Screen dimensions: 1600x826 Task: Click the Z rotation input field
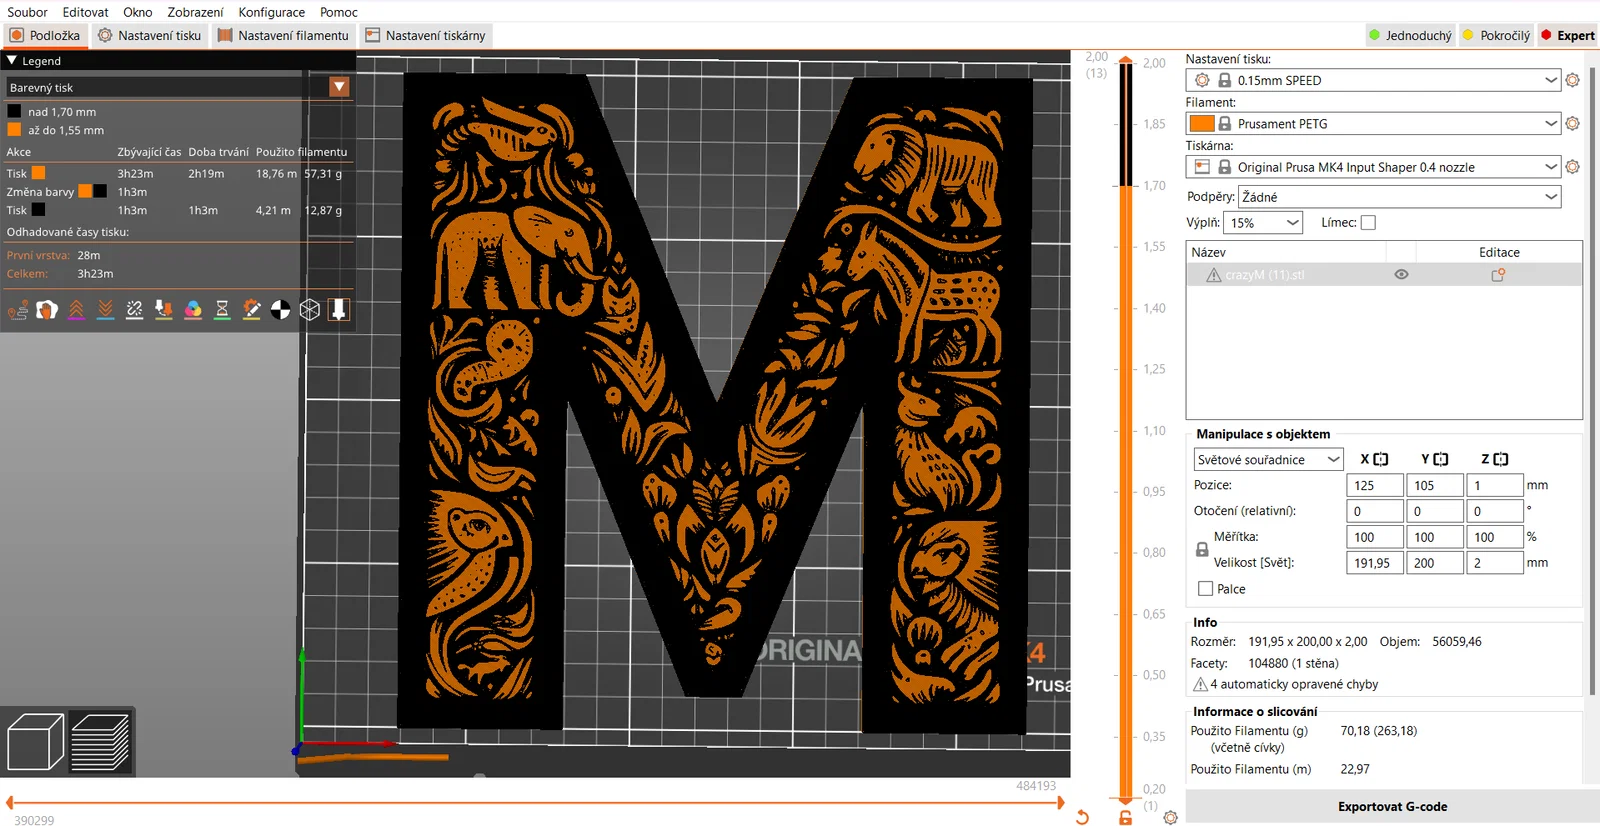(x=1495, y=511)
